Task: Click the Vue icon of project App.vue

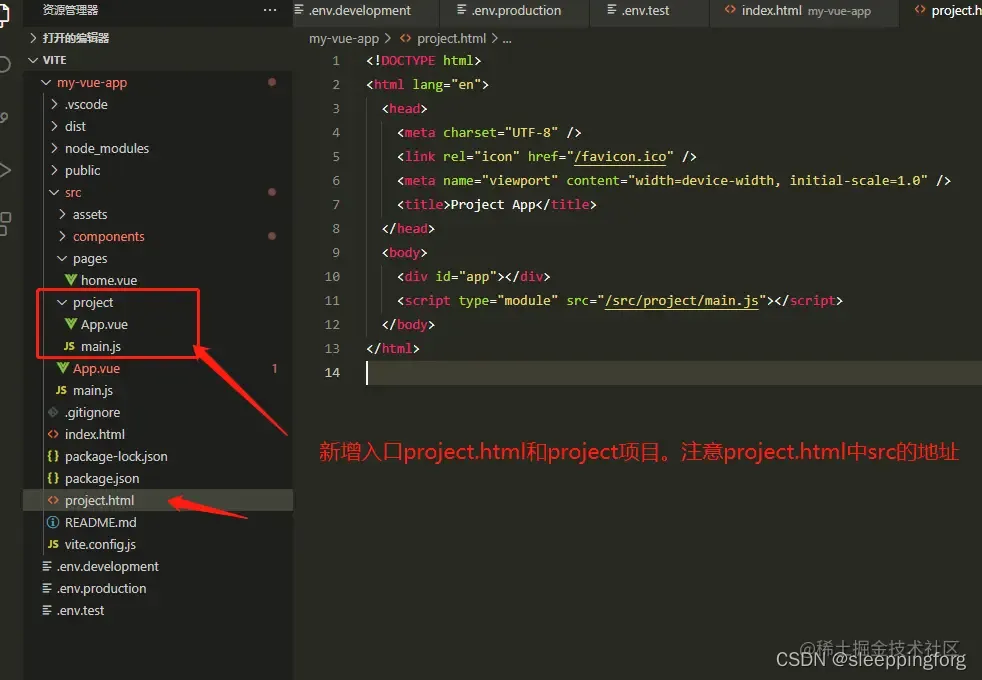Action: coord(71,324)
